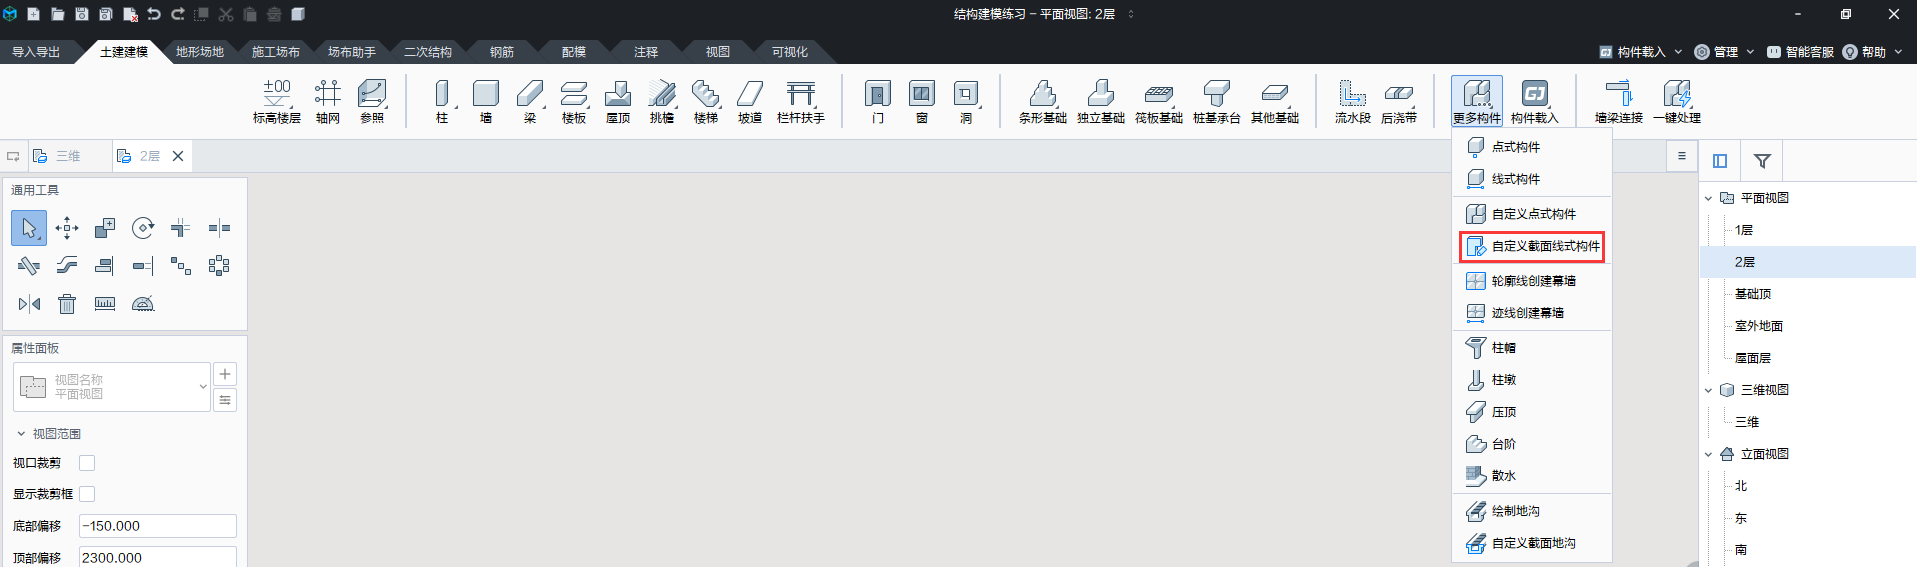The image size is (1917, 567).
Task: Toggle the 显示裁剪框 checkbox
Action: point(87,494)
